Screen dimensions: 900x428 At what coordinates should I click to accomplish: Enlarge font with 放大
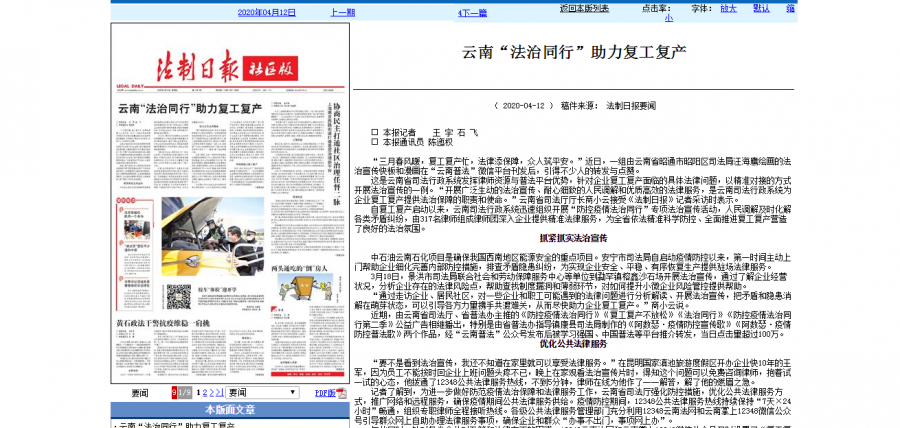[728, 9]
